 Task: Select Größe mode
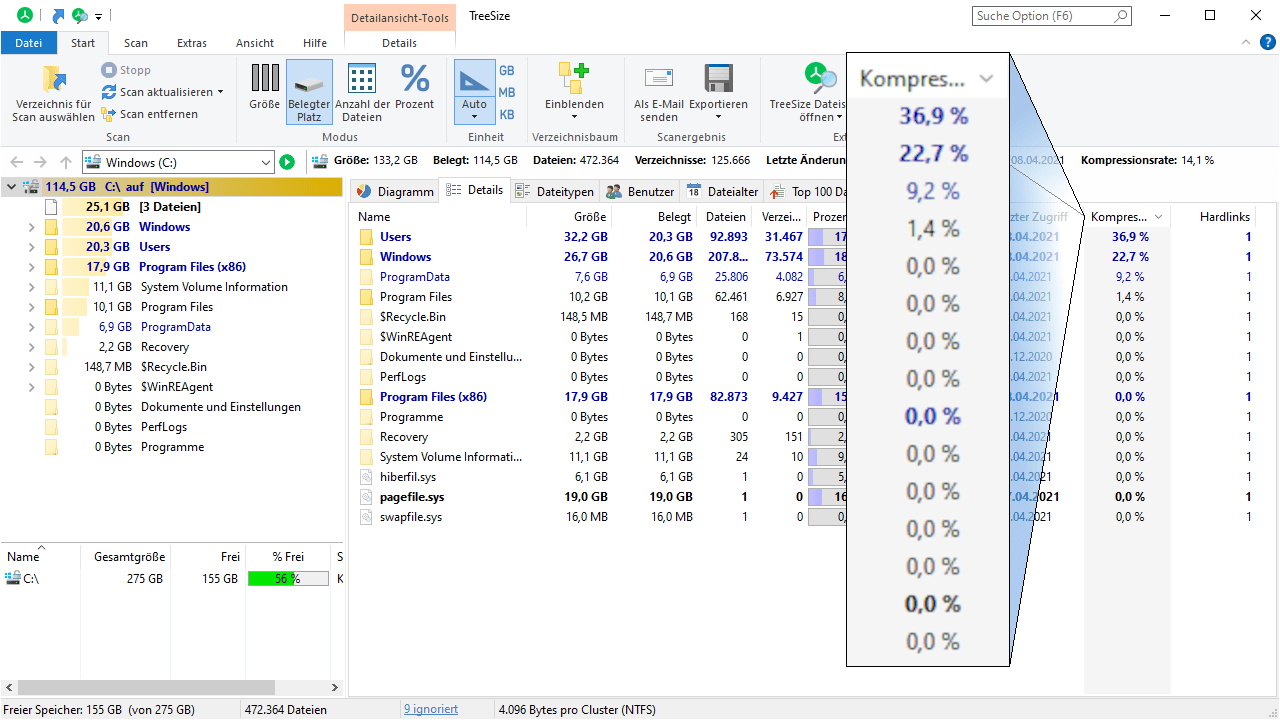click(264, 88)
